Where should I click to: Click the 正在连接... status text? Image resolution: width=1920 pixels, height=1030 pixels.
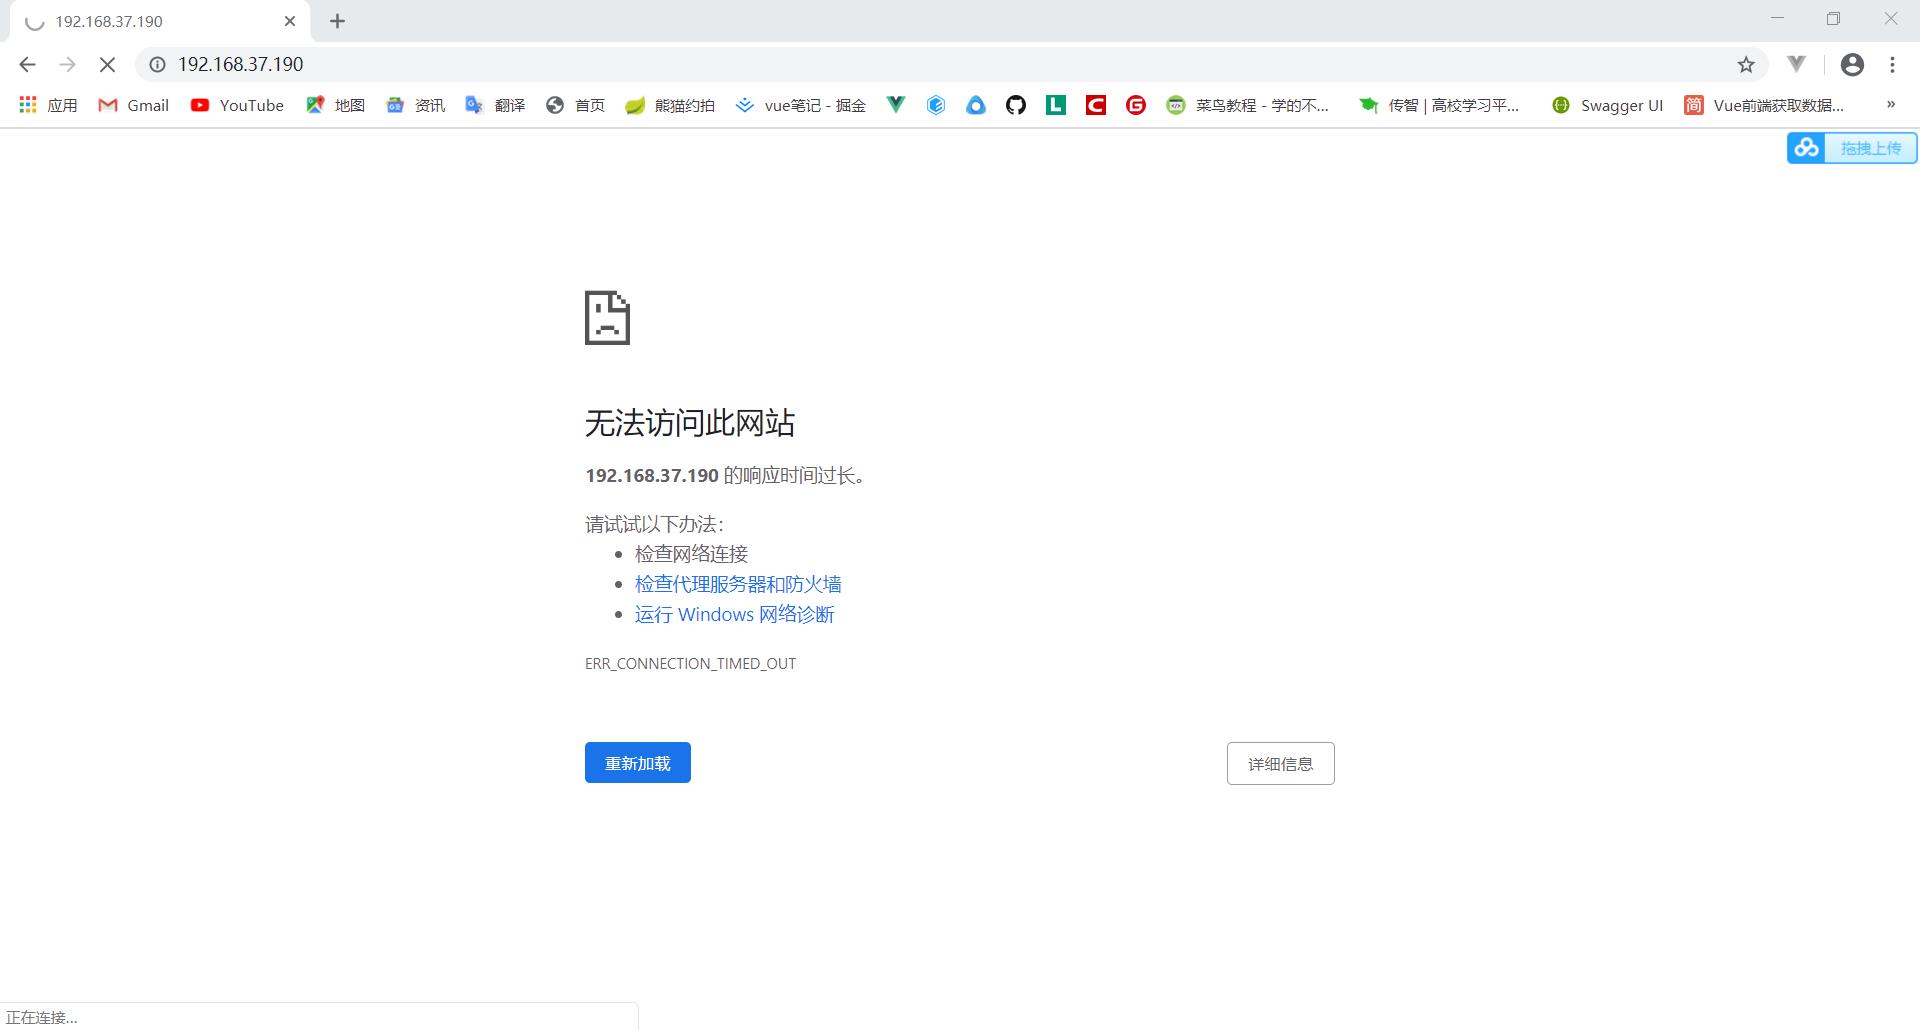[41, 1017]
